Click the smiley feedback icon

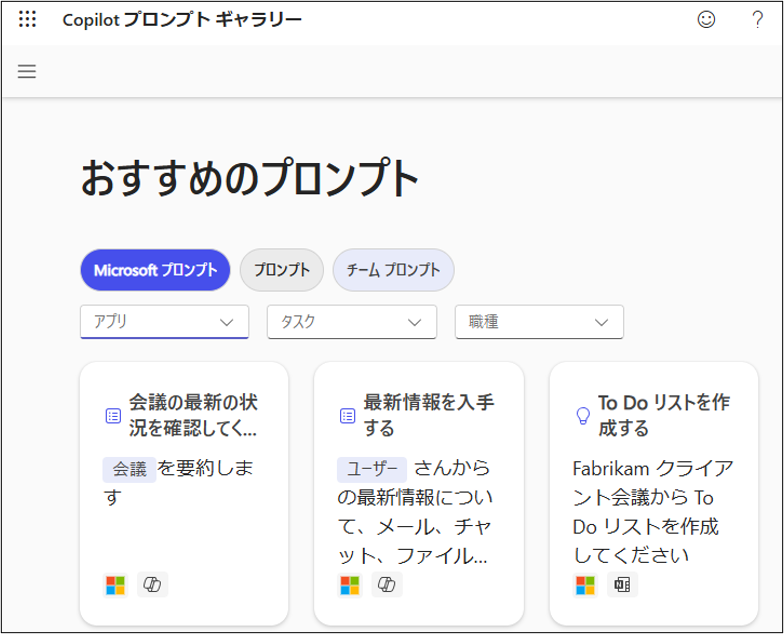click(x=706, y=20)
